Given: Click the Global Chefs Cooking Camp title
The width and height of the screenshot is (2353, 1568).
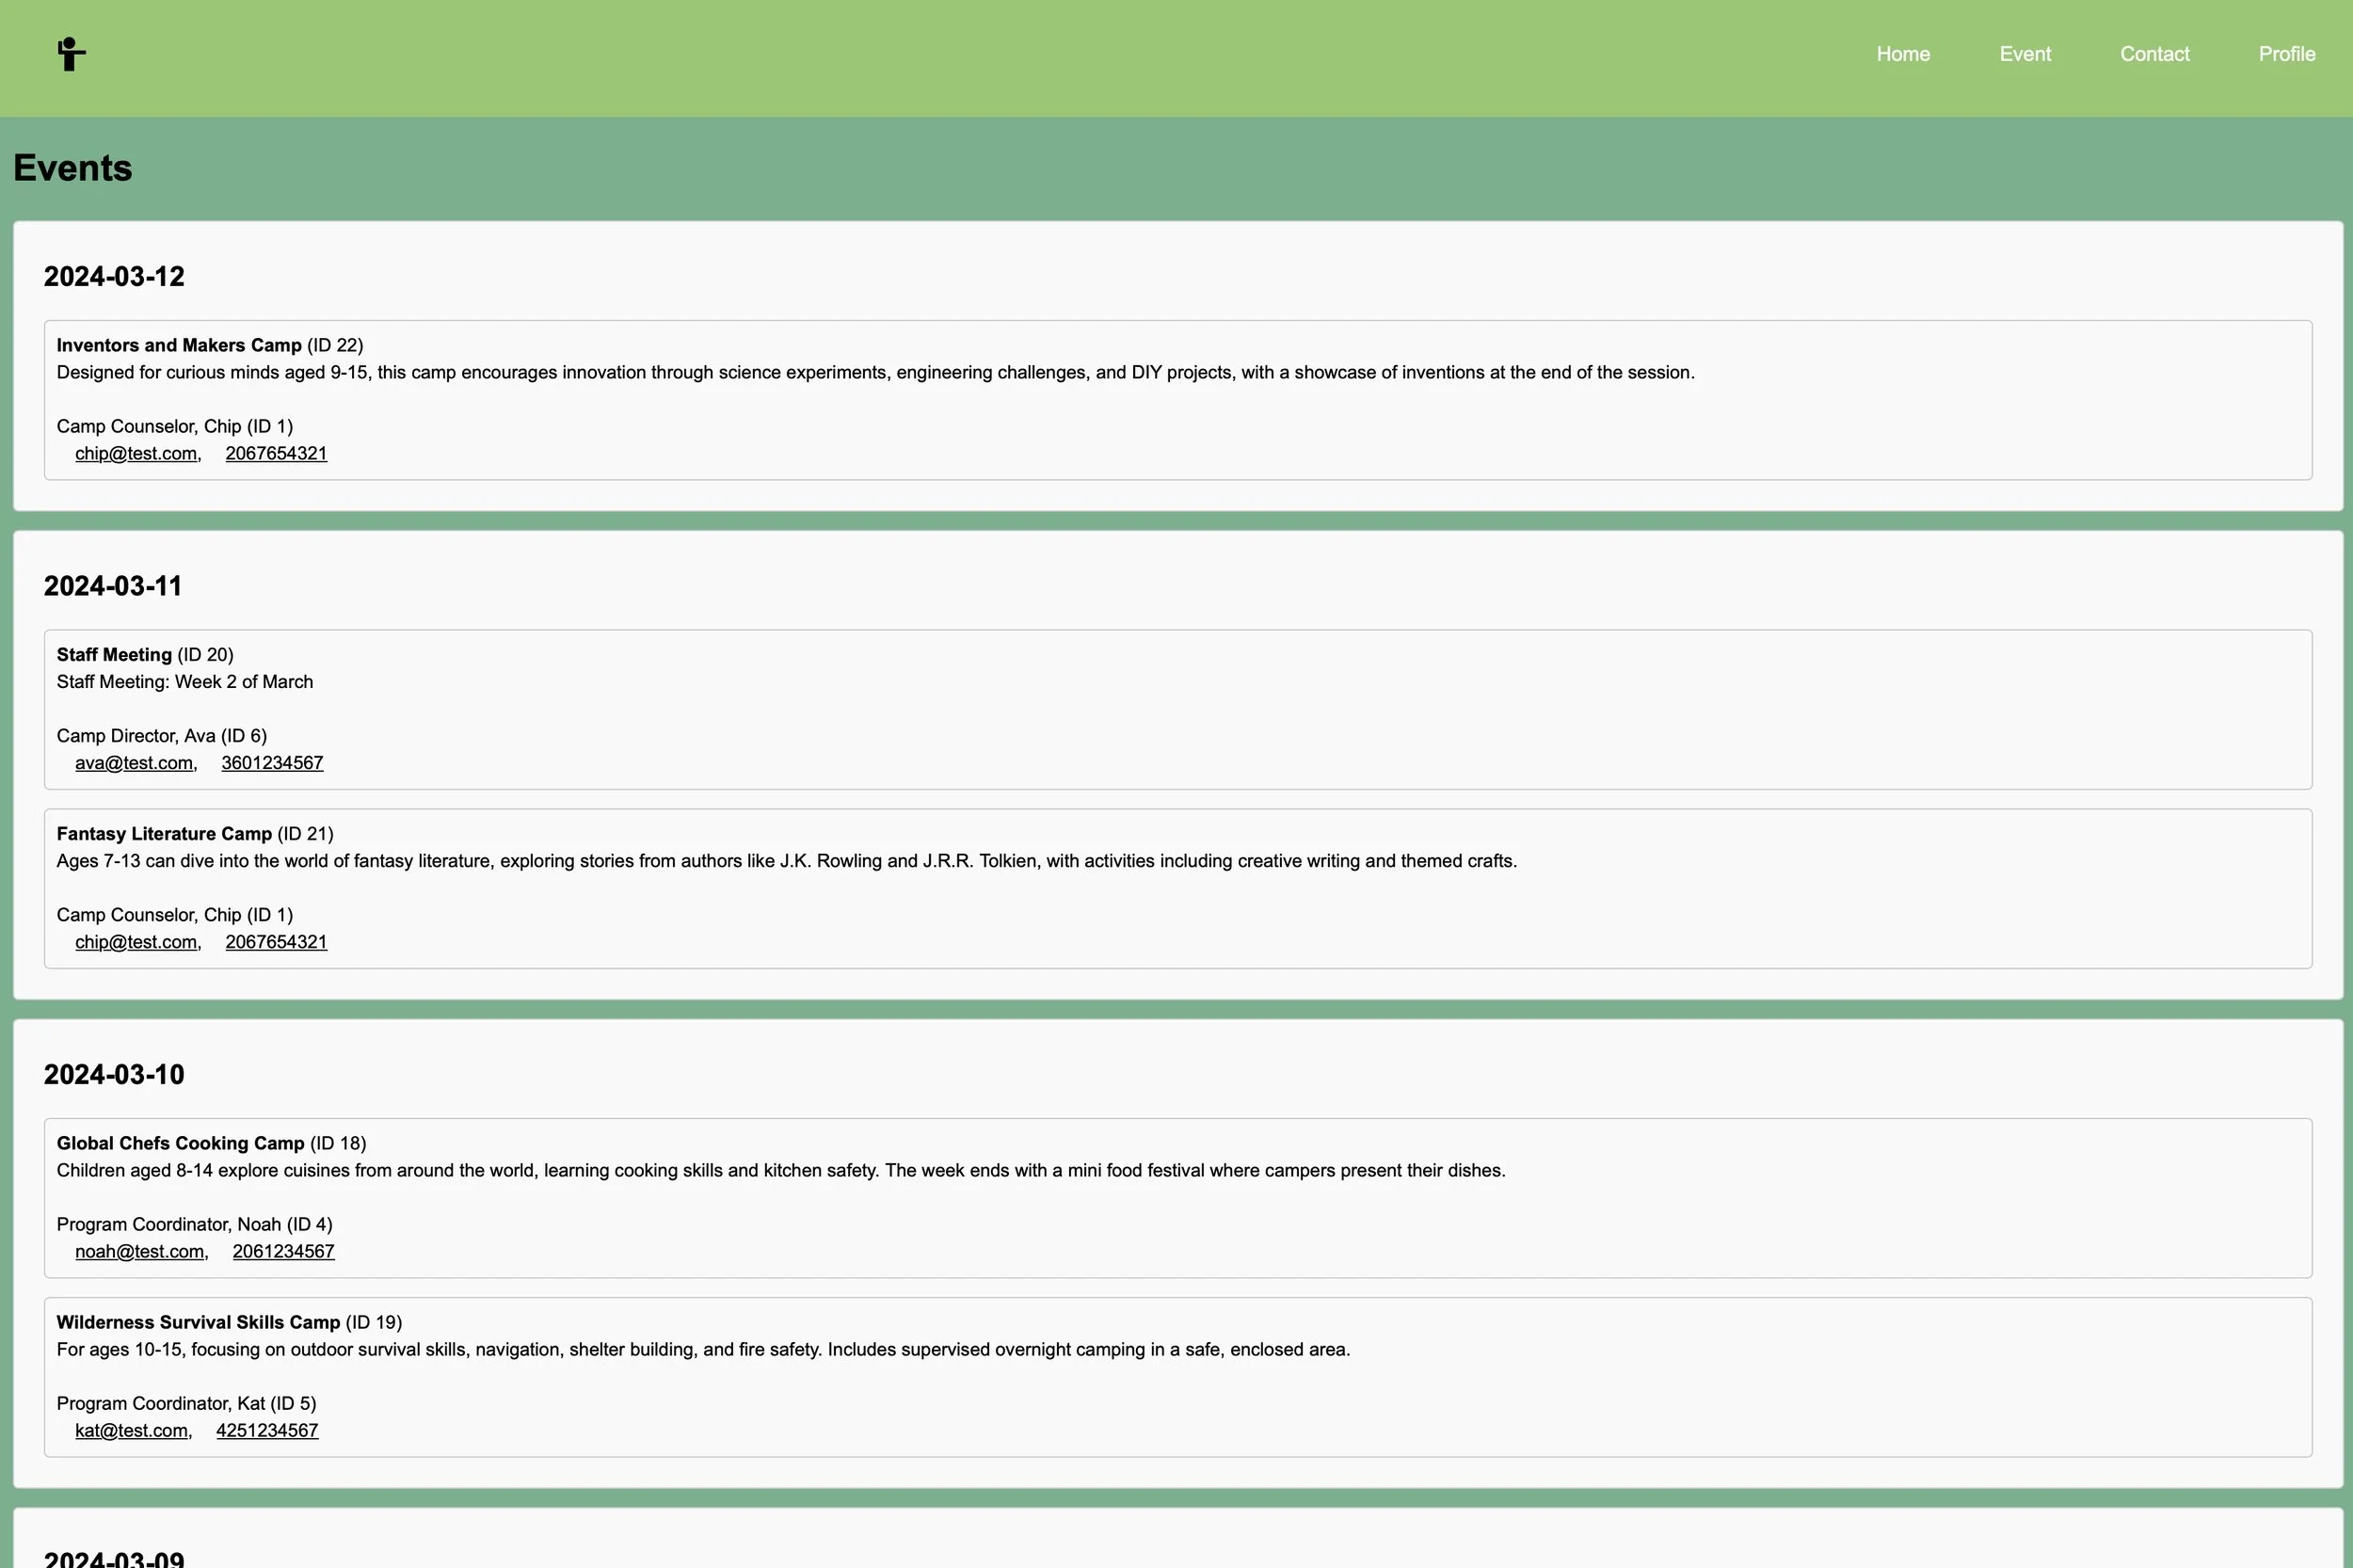Looking at the screenshot, I should [x=180, y=1143].
